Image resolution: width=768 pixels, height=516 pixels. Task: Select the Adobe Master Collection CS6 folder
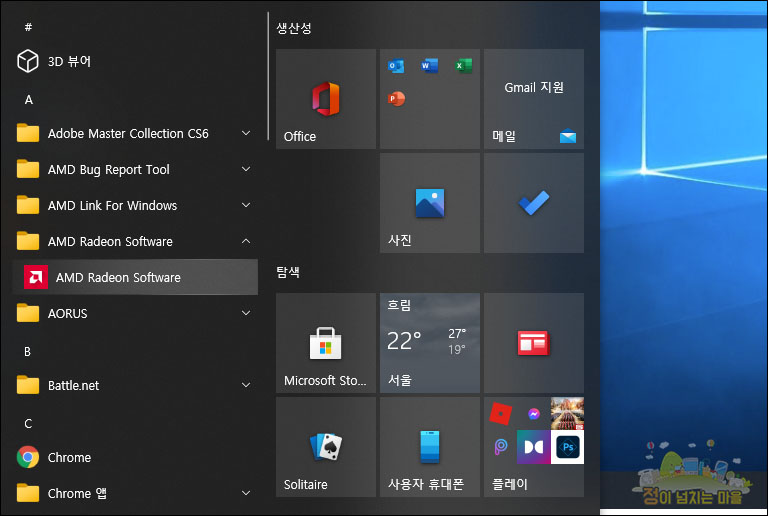(135, 133)
